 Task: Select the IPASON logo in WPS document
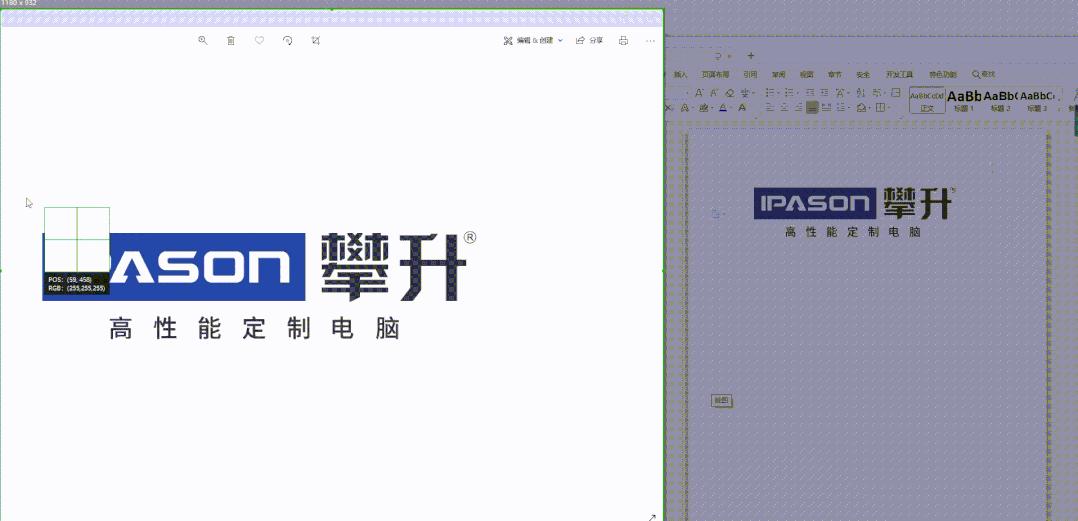(815, 203)
